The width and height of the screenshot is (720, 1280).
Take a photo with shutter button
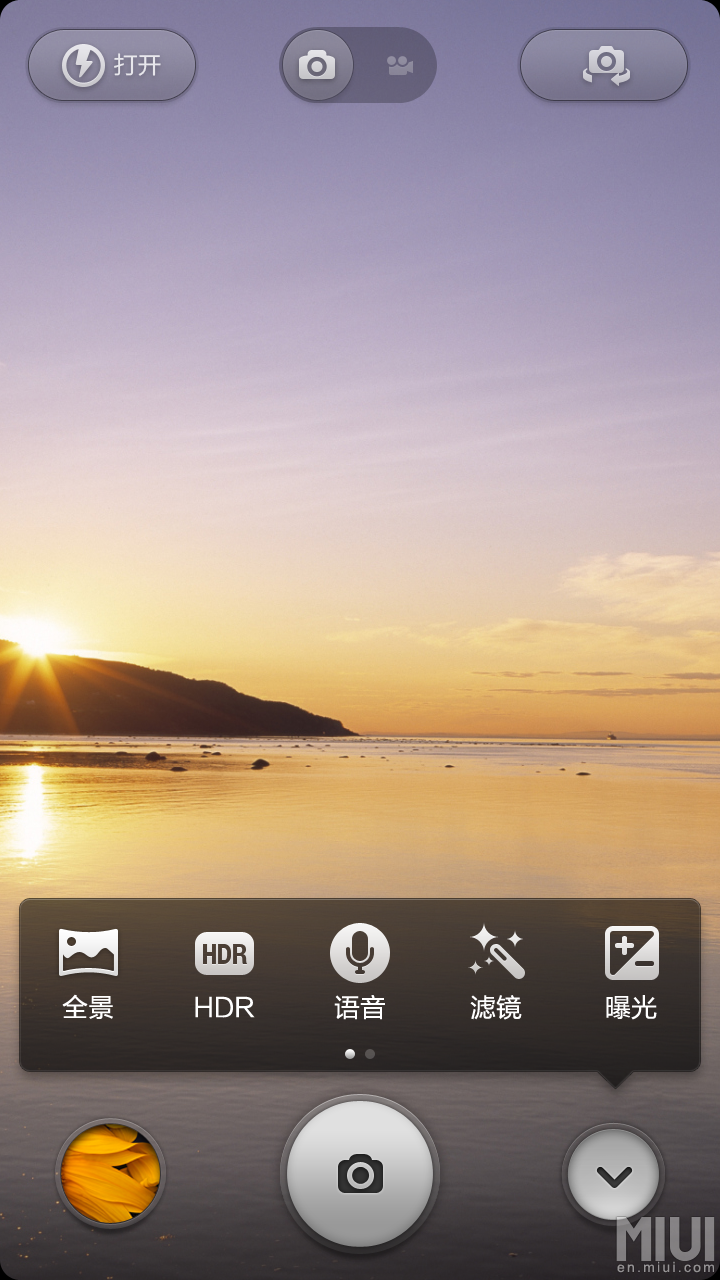click(360, 1173)
